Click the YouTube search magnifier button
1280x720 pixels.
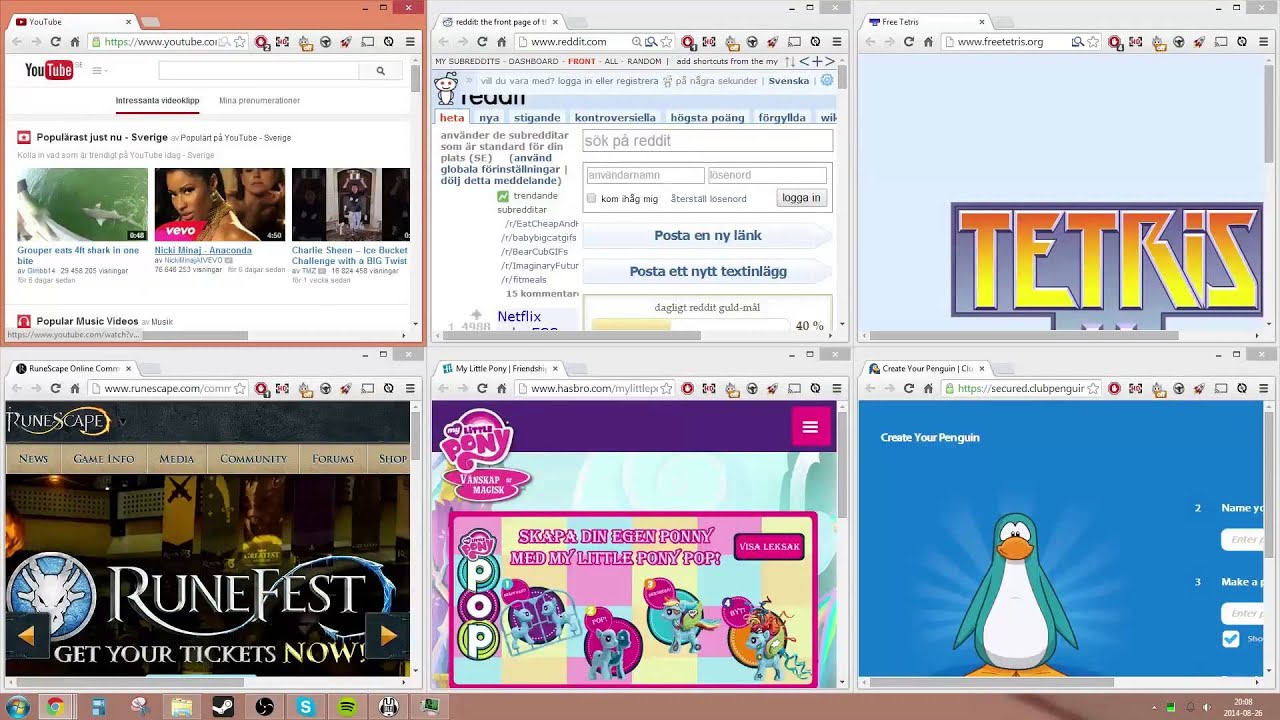click(x=380, y=71)
